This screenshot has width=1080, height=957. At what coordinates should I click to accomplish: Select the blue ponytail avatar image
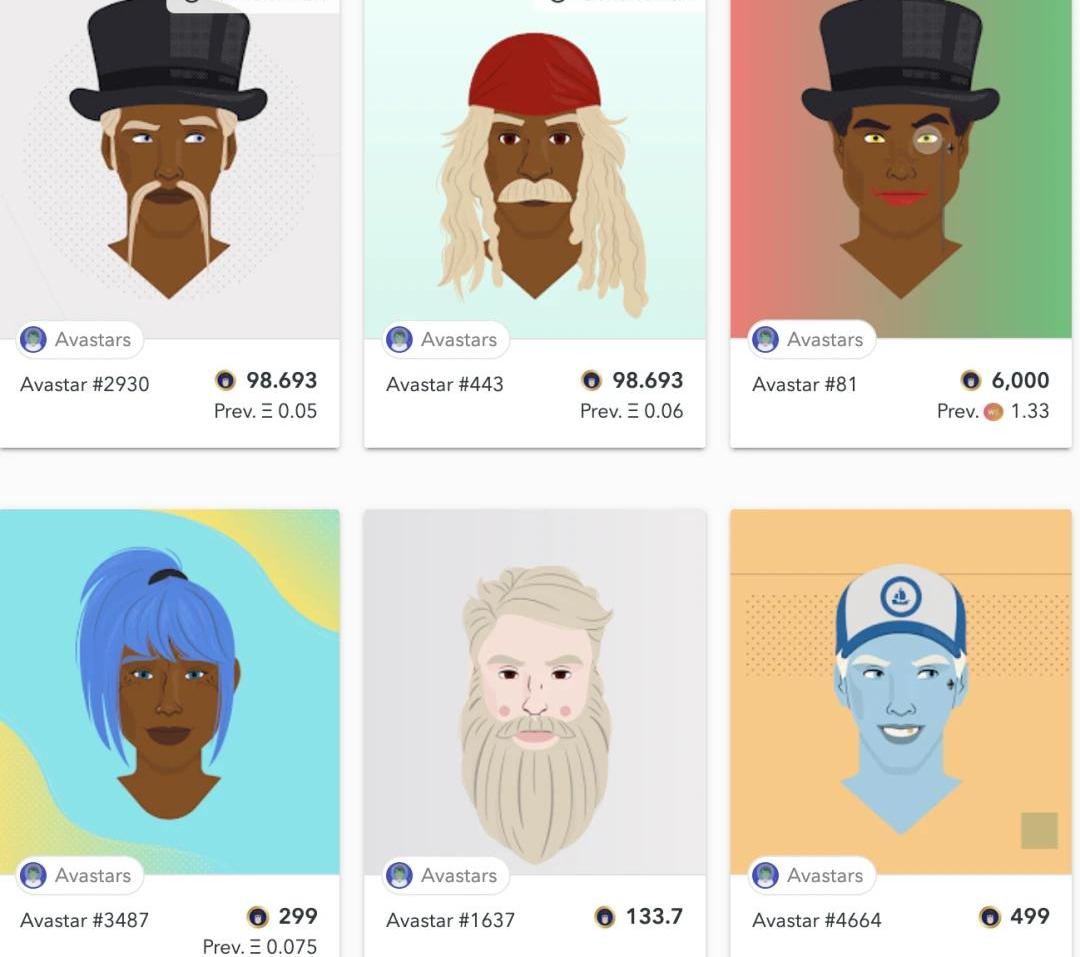point(169,692)
